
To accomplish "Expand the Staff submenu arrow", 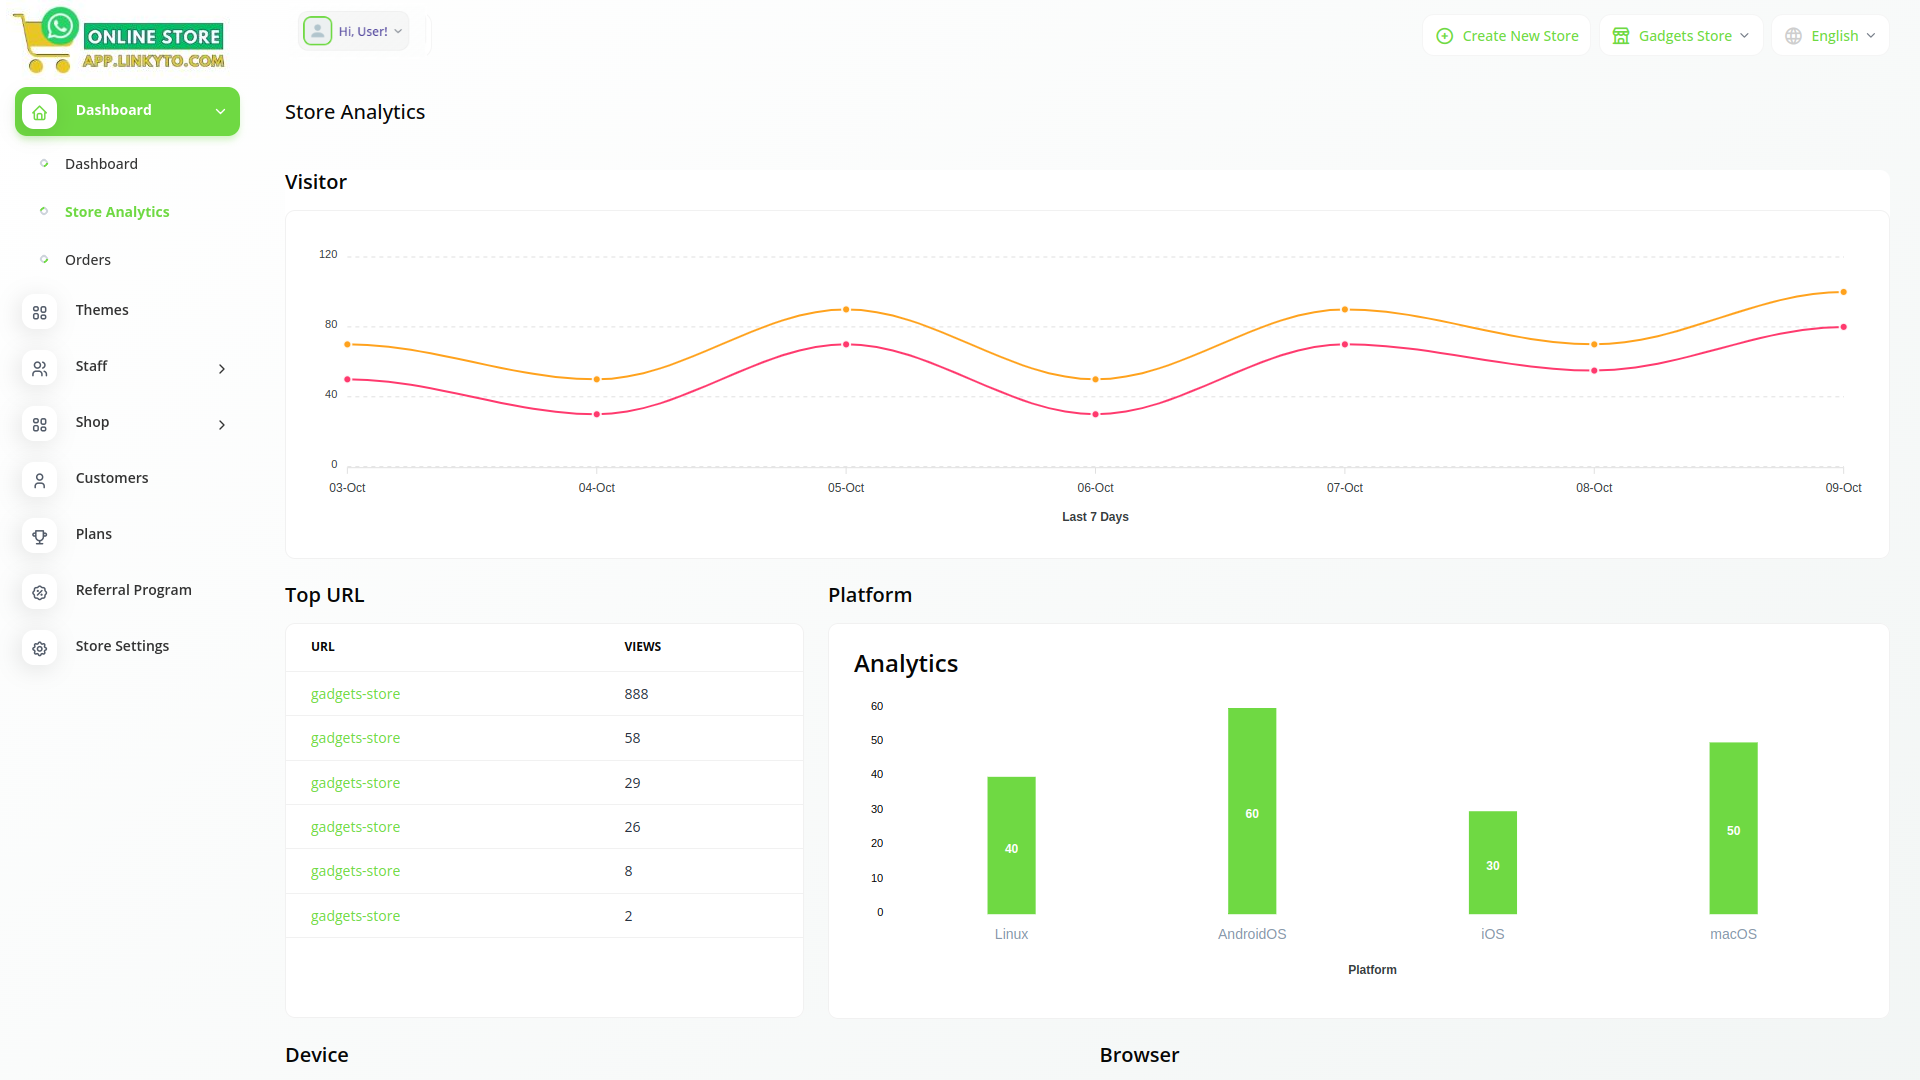I will pos(222,369).
